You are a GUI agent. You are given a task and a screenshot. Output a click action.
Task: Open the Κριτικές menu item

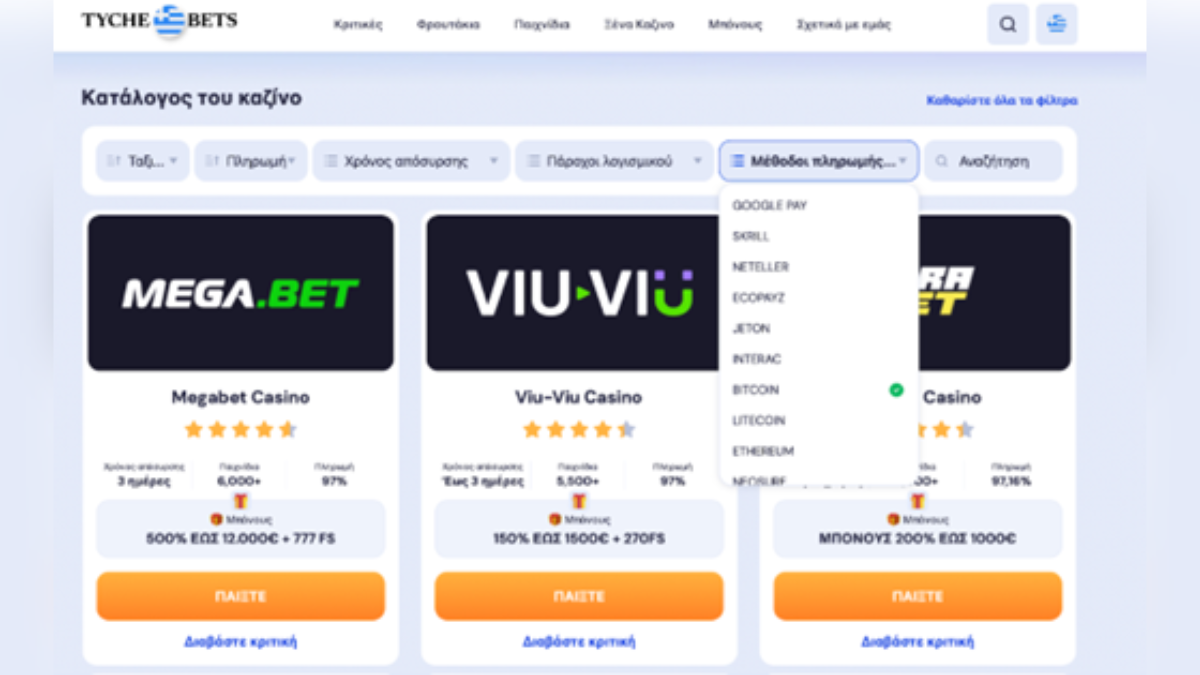(x=358, y=25)
